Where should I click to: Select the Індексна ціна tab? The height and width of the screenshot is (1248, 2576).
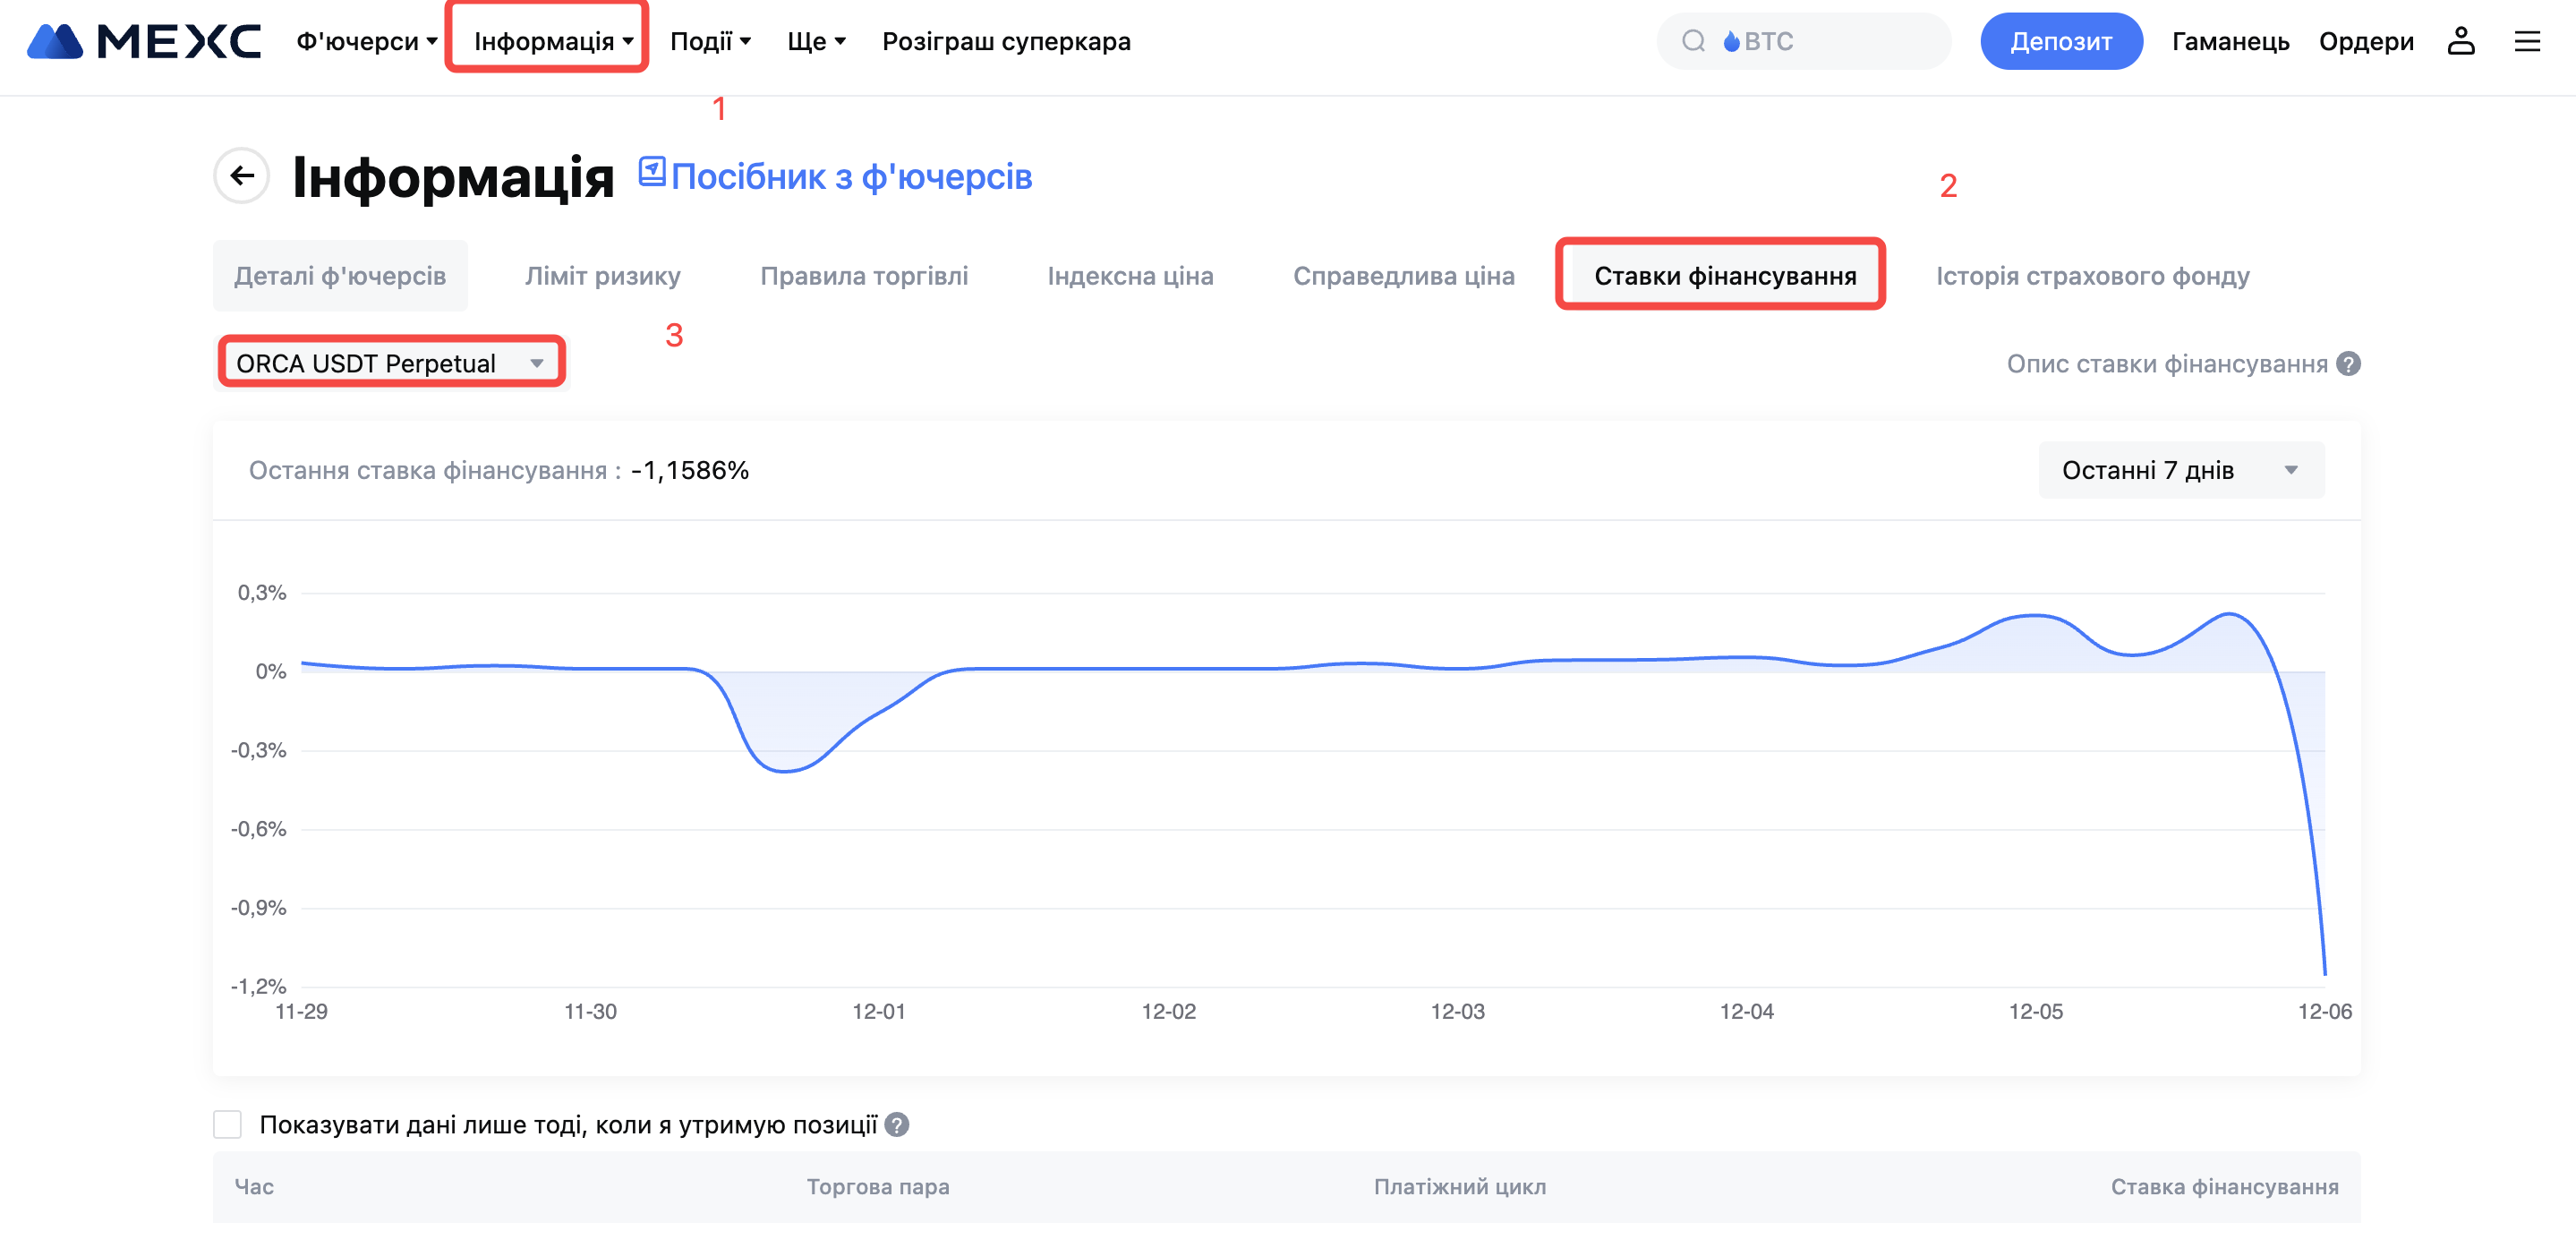click(x=1130, y=276)
